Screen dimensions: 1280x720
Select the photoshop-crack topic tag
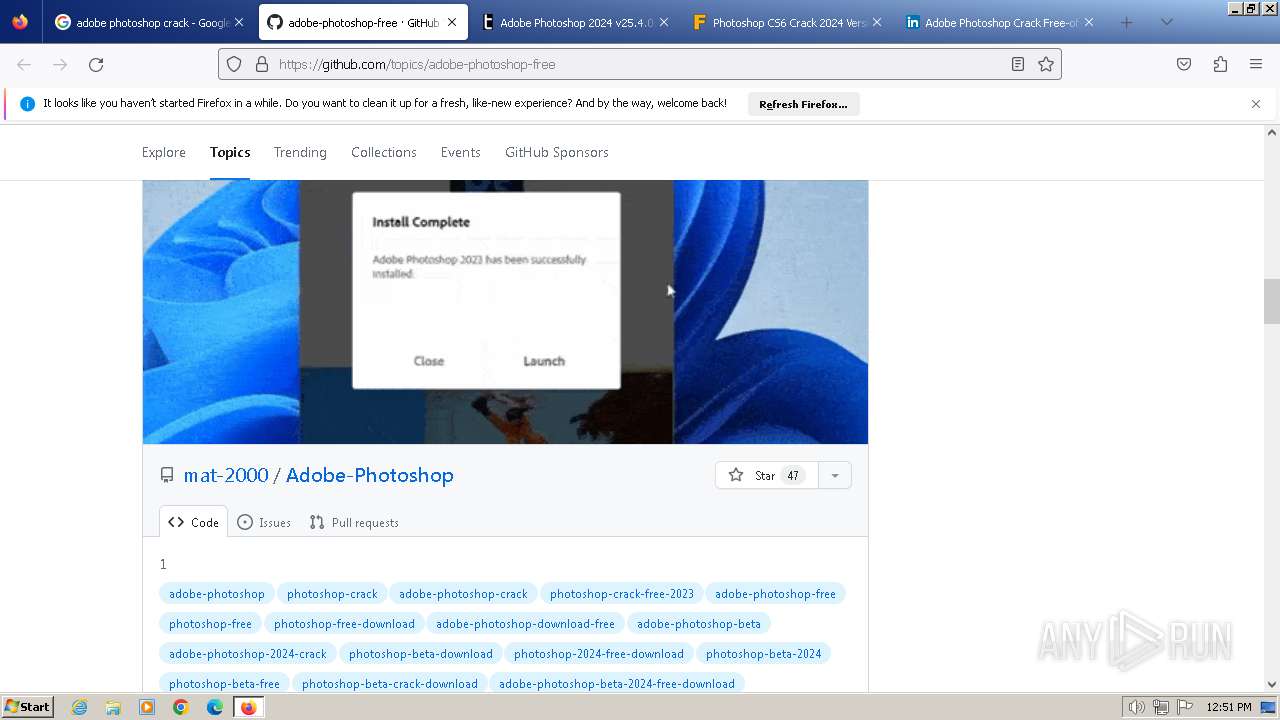point(332,594)
